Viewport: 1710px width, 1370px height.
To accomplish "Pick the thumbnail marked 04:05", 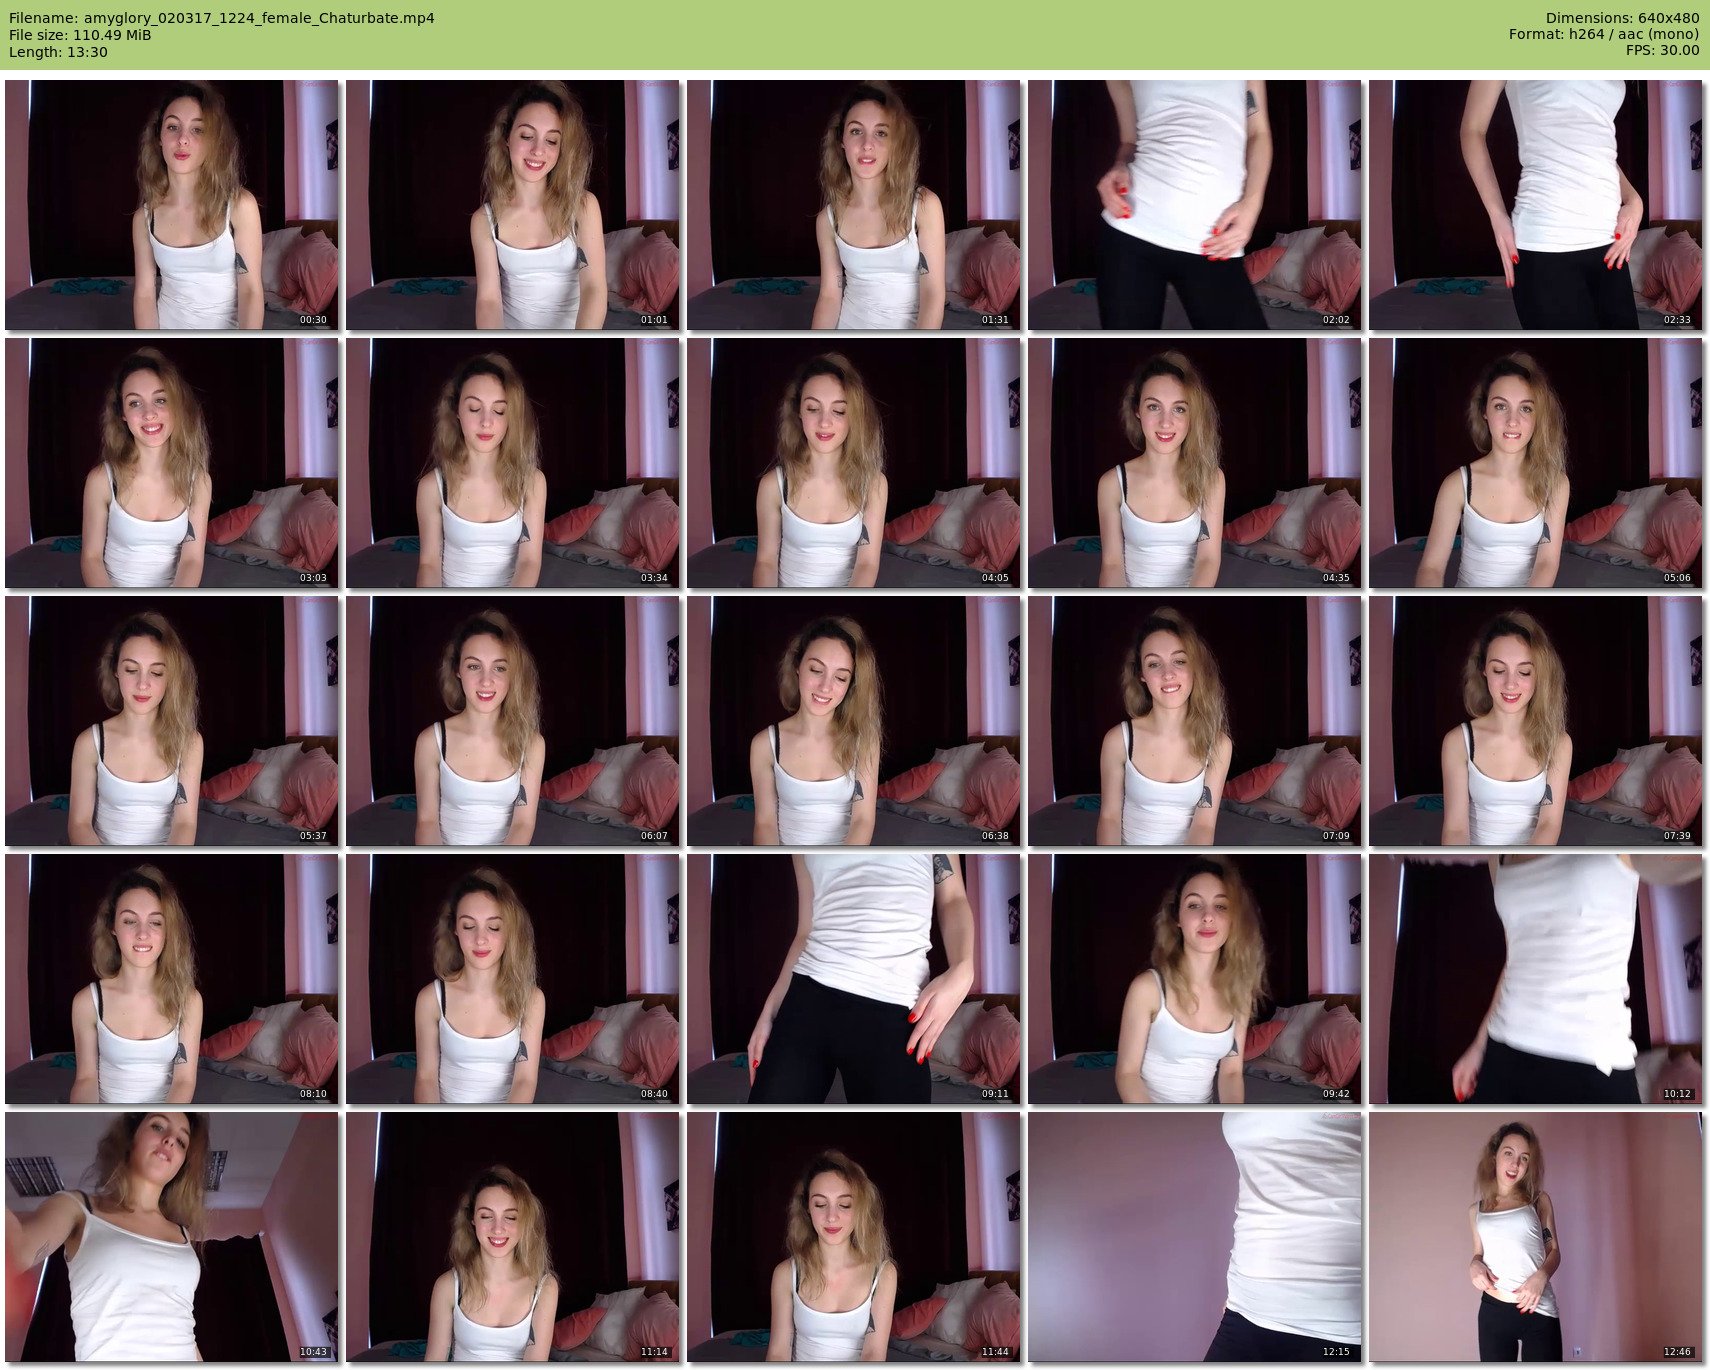I will [854, 463].
